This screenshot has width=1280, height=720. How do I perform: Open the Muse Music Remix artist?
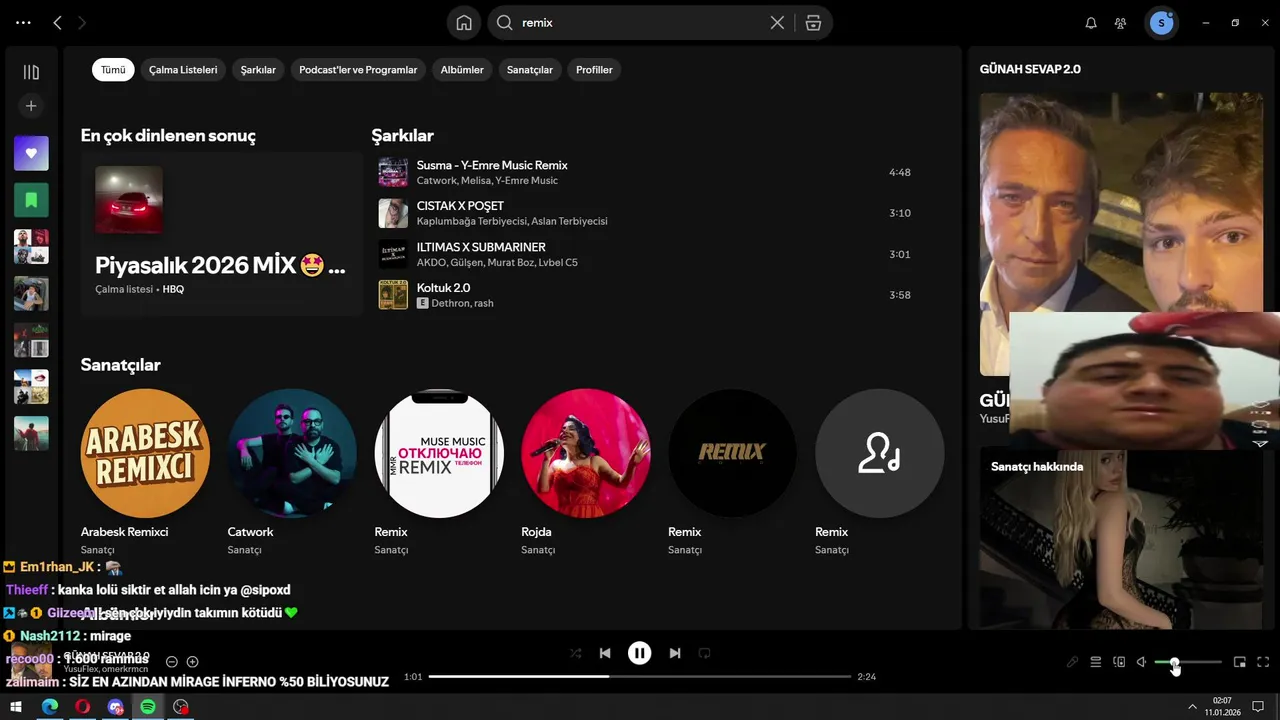pyautogui.click(x=439, y=472)
